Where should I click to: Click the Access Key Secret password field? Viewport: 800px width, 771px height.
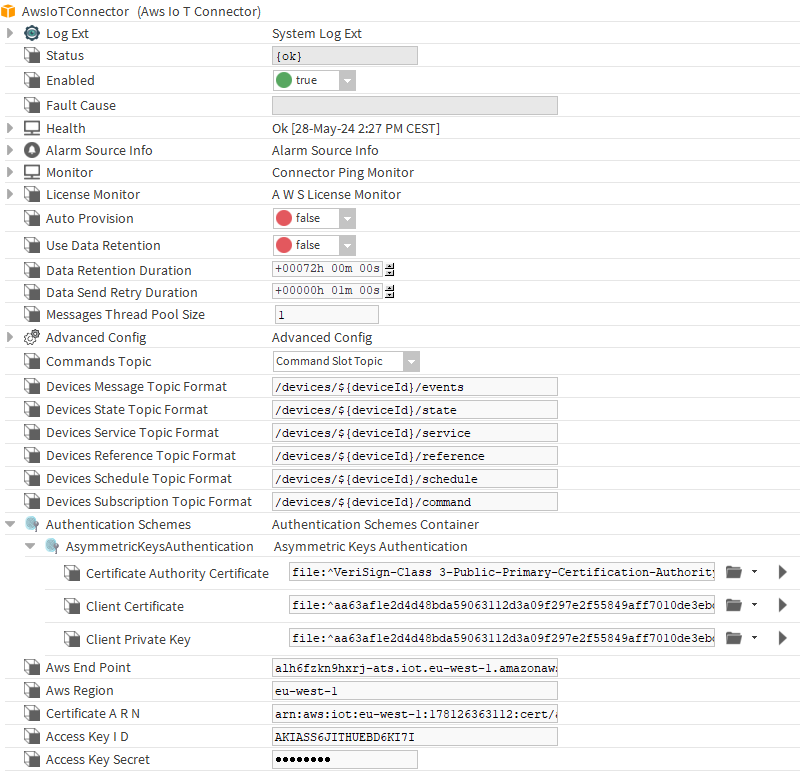(x=345, y=759)
